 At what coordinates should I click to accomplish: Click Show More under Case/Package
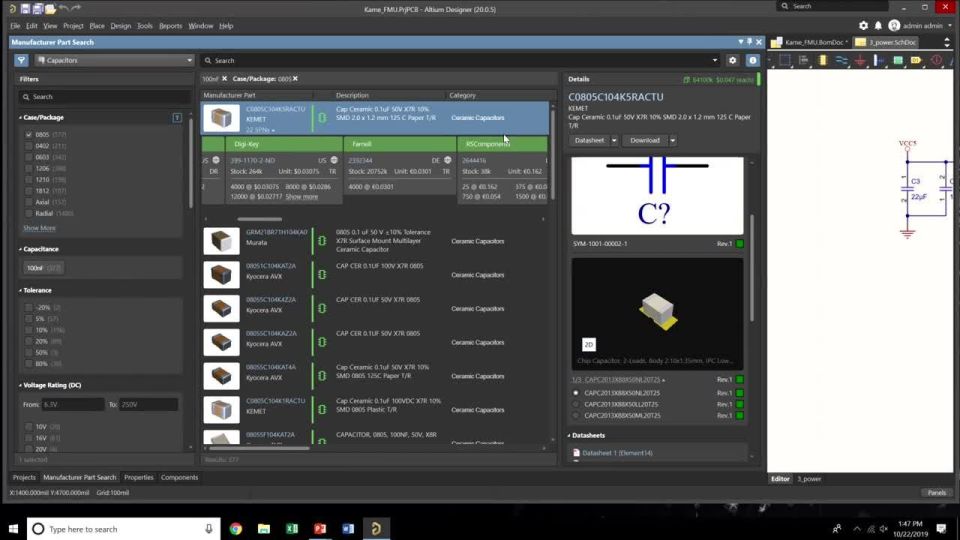tap(39, 228)
